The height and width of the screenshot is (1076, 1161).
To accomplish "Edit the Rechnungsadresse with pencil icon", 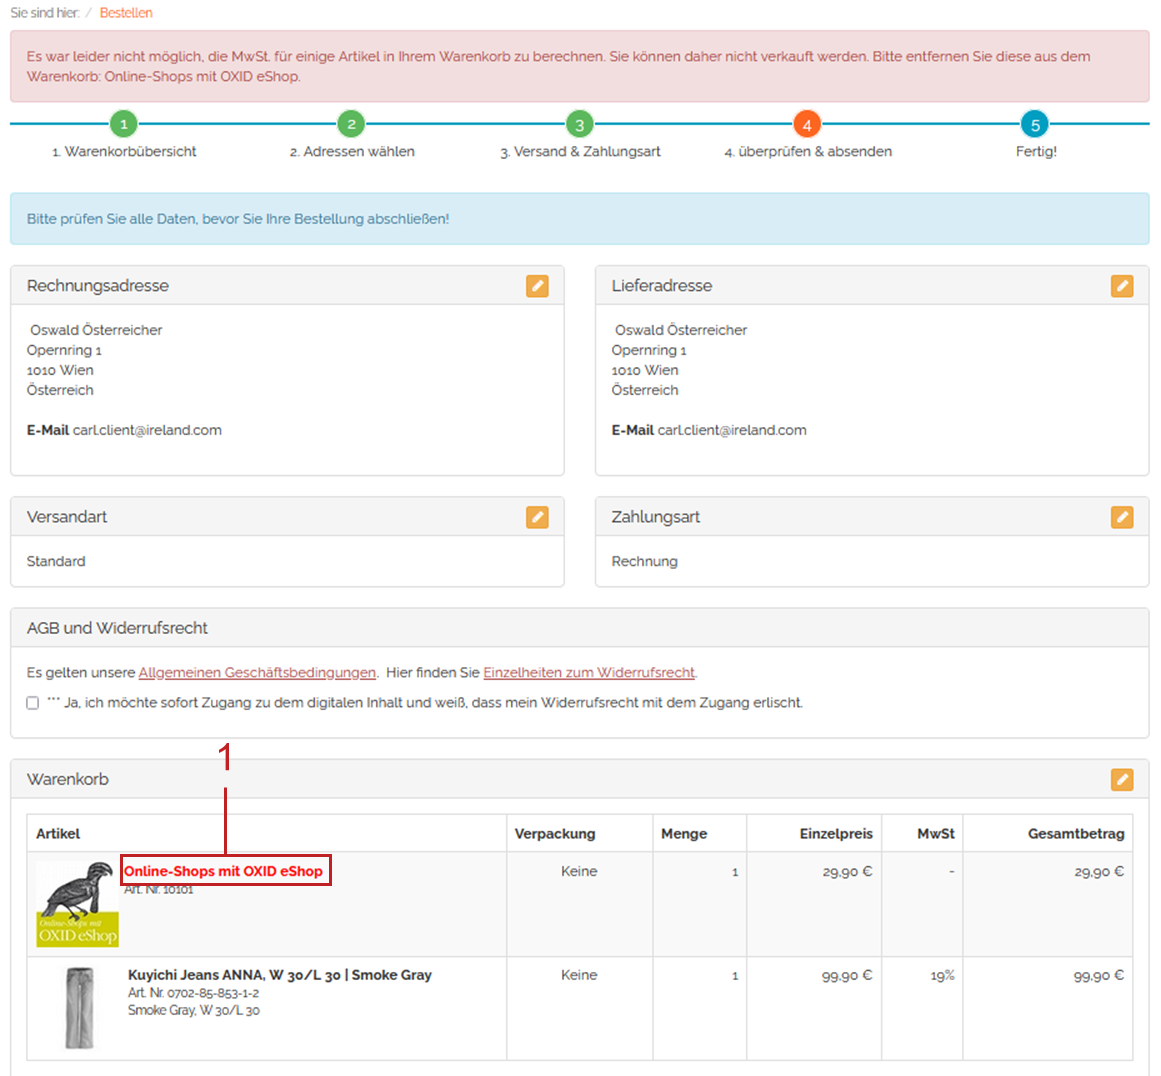I will pos(537,286).
